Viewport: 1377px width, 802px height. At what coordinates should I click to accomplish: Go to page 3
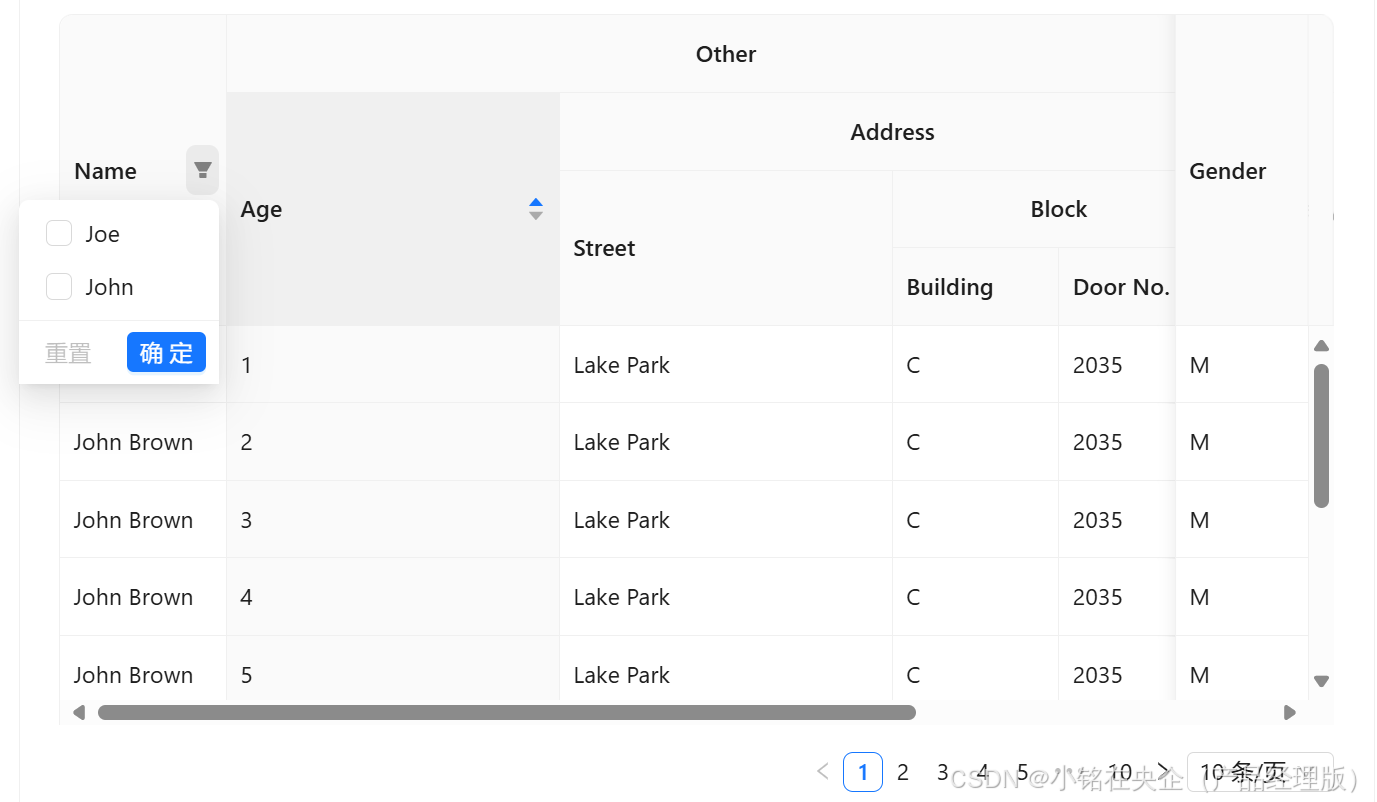point(942,772)
